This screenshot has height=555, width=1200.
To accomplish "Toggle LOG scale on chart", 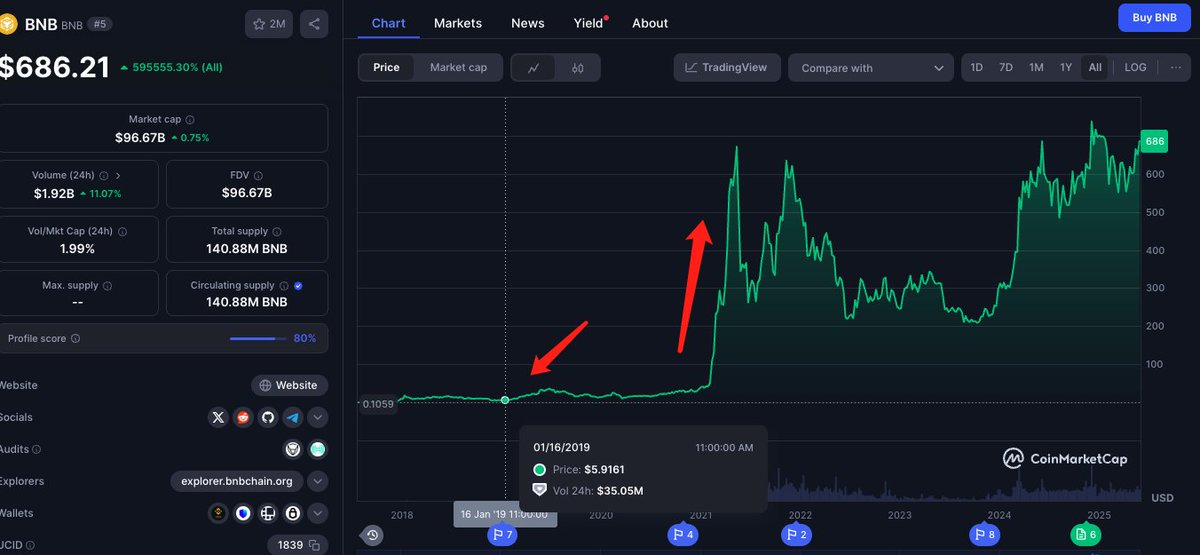I will 1135,68.
